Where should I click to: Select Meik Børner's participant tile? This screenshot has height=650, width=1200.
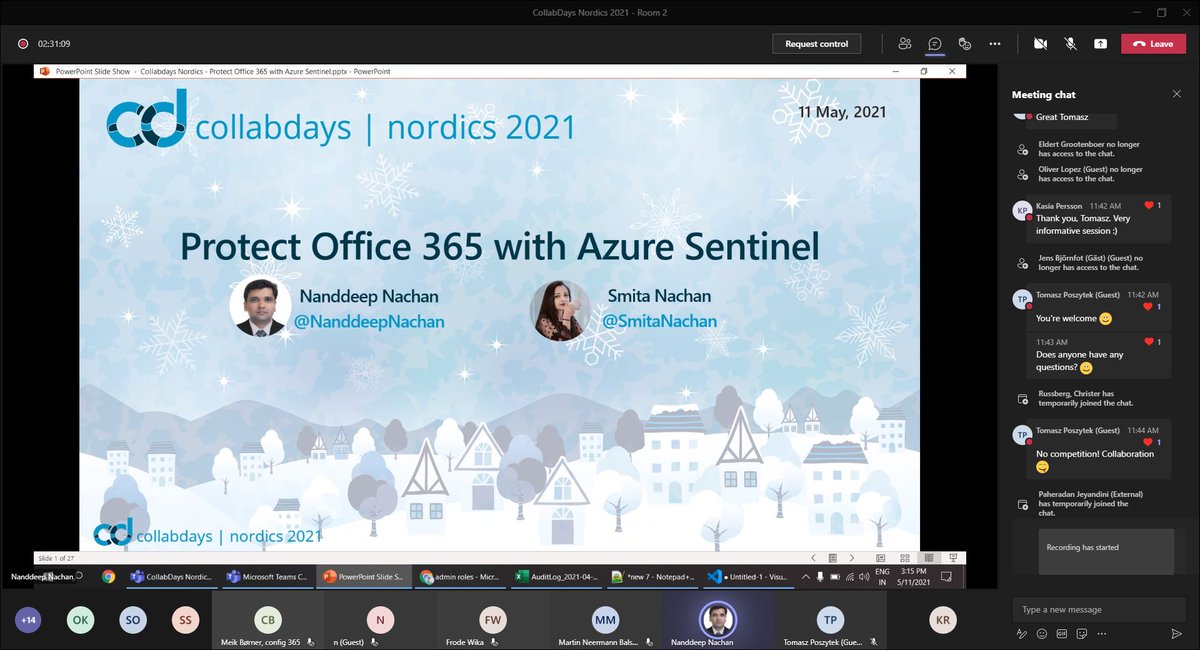[x=268, y=620]
